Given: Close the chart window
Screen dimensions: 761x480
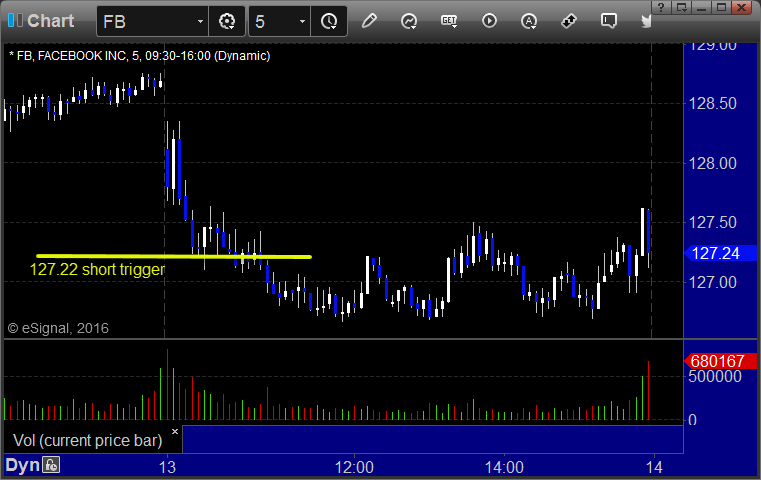Looking at the screenshot, I should coord(742,7).
